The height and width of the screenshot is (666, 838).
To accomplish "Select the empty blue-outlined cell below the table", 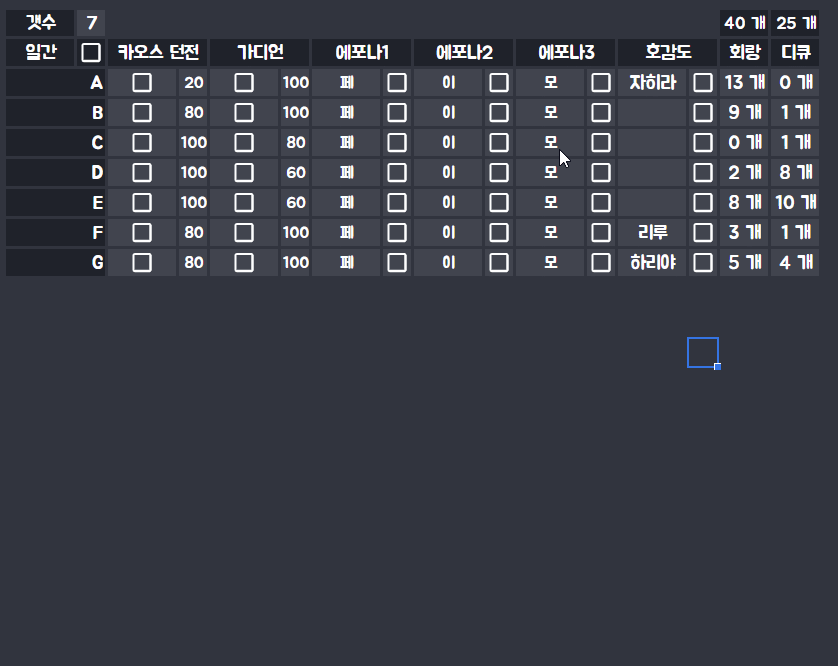I will pos(702,352).
